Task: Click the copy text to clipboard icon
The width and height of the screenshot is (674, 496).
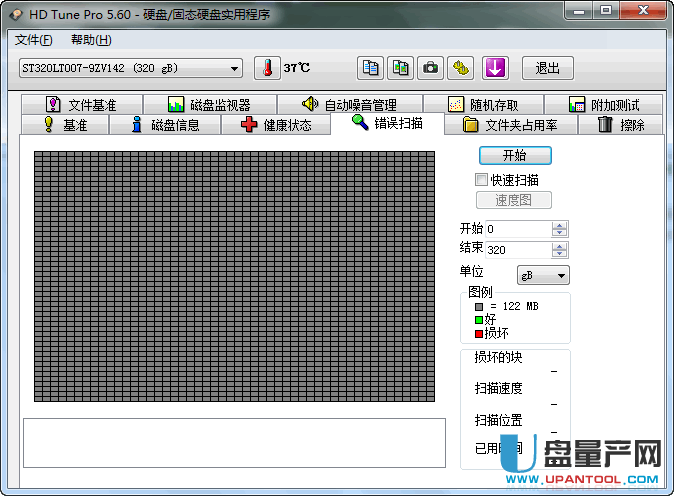Action: tap(371, 68)
